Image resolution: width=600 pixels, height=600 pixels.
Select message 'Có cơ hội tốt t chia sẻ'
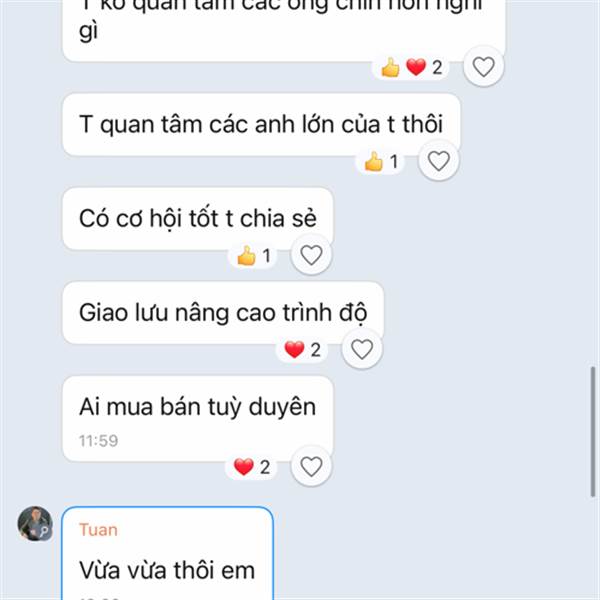(197, 218)
